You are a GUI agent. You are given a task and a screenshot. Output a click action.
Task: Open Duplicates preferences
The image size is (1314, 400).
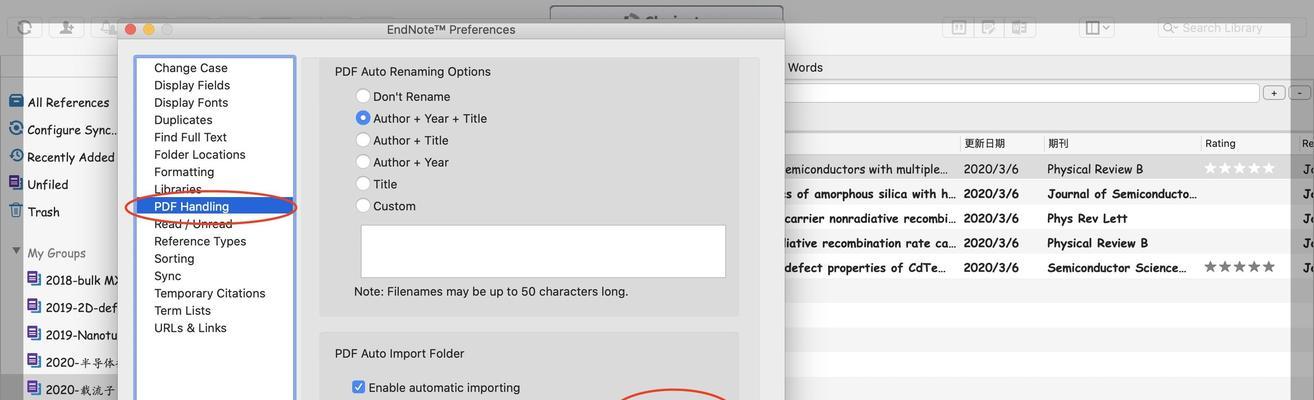coord(183,120)
